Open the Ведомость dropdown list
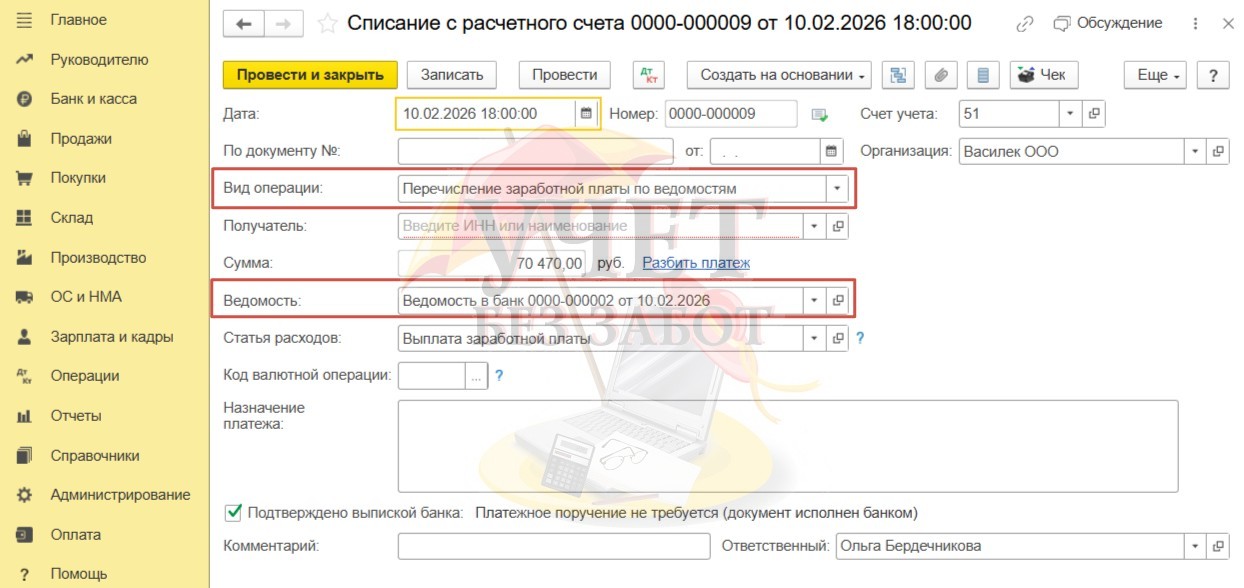This screenshot has height=588, width=1244. tap(814, 300)
